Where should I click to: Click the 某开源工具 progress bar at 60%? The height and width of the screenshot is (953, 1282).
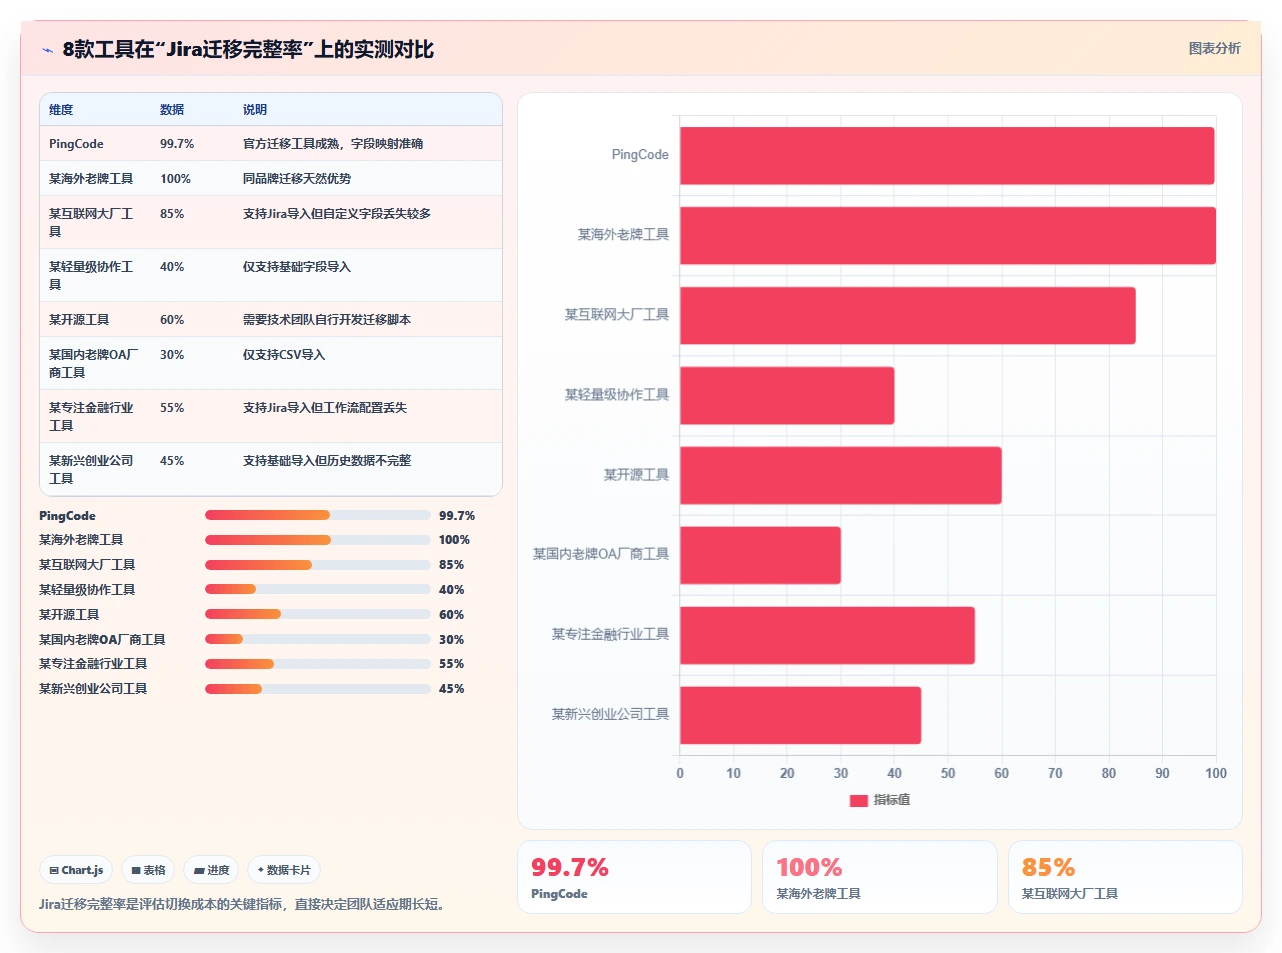pos(318,614)
